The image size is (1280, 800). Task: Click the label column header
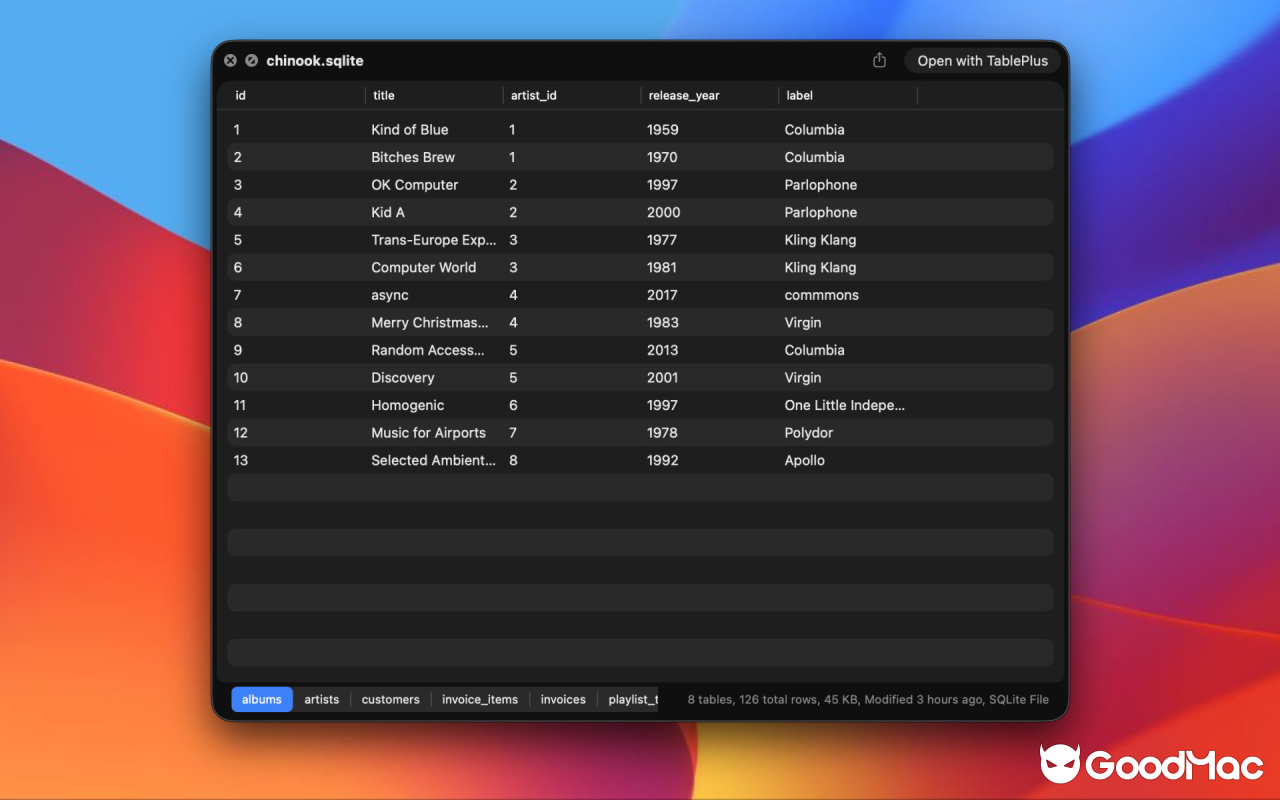point(799,95)
